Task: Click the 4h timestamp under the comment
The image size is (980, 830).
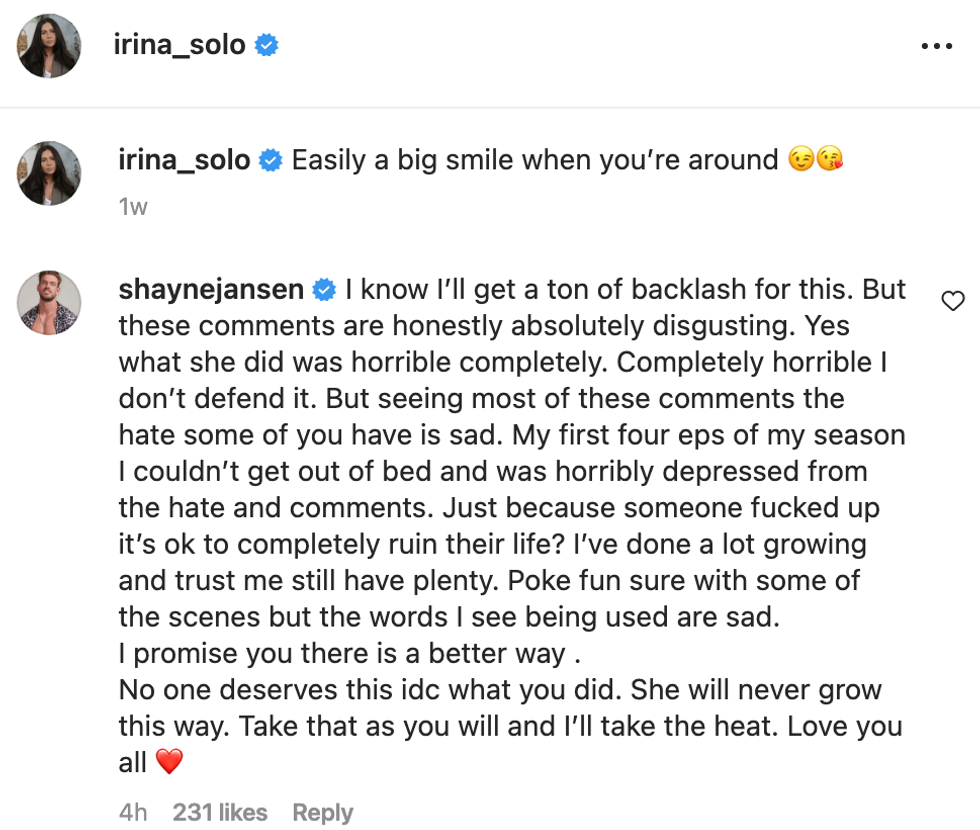Action: point(132,812)
